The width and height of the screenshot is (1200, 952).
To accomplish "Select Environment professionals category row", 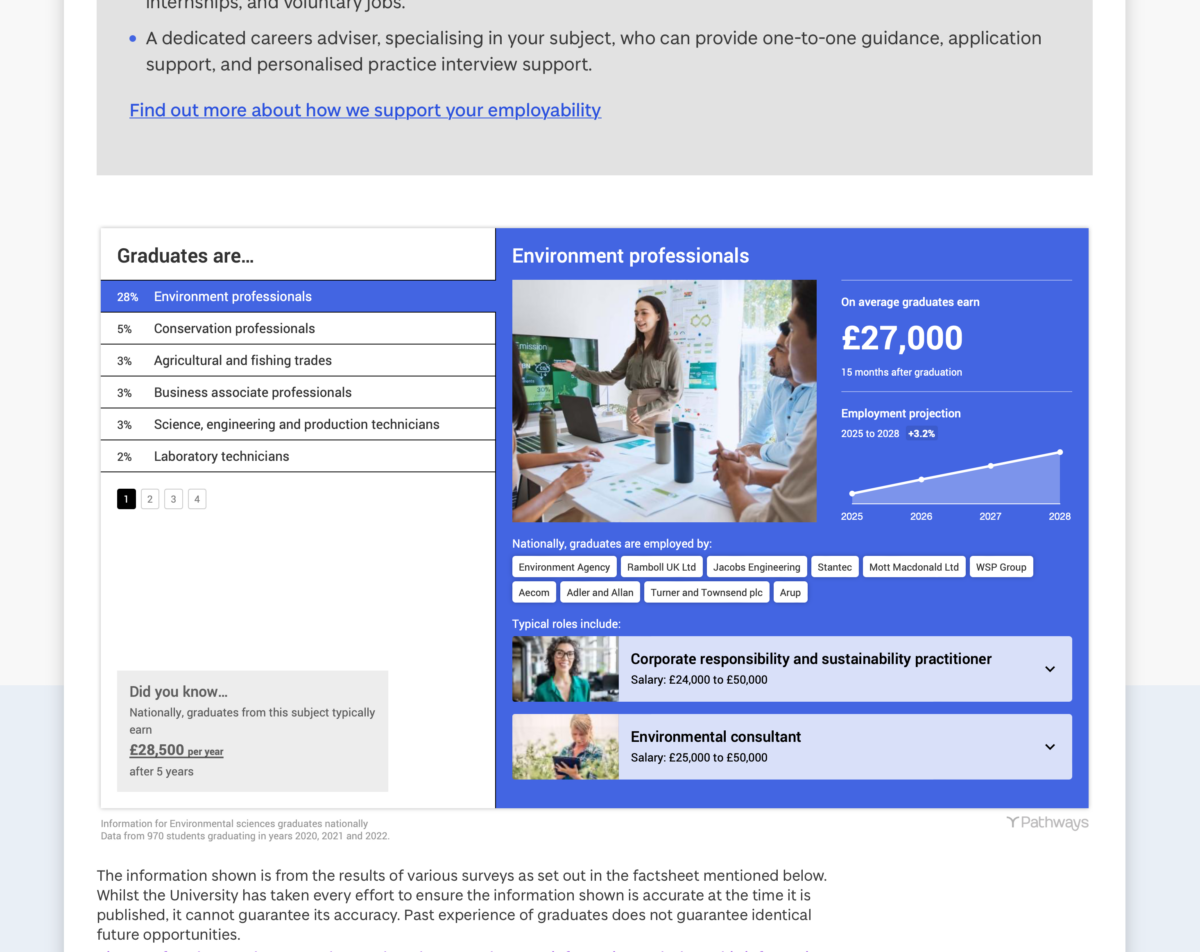I will (x=298, y=297).
